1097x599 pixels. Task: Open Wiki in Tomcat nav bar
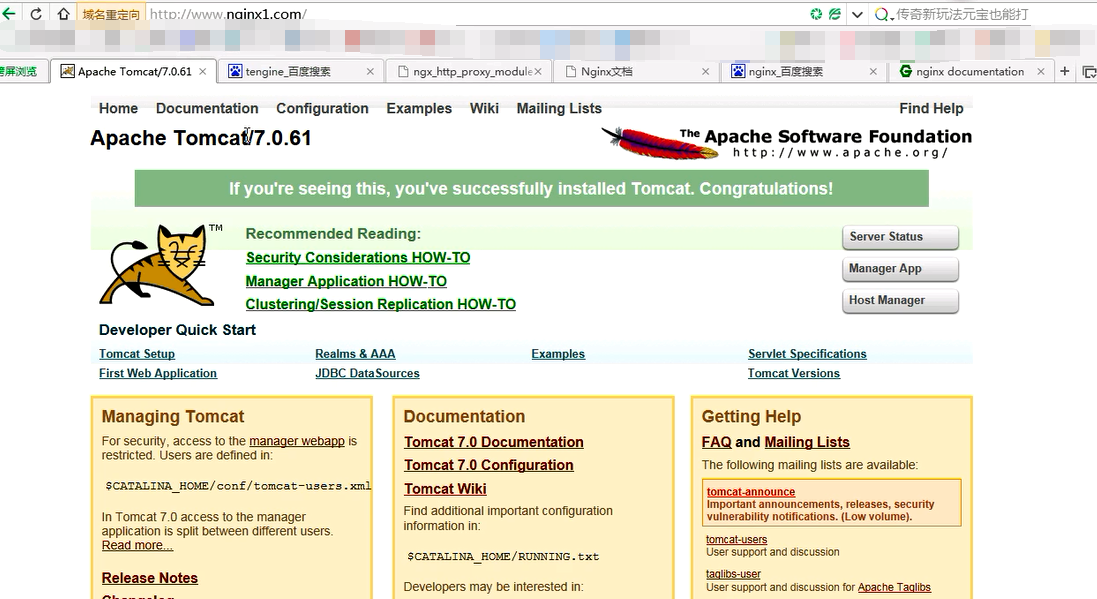coord(484,108)
